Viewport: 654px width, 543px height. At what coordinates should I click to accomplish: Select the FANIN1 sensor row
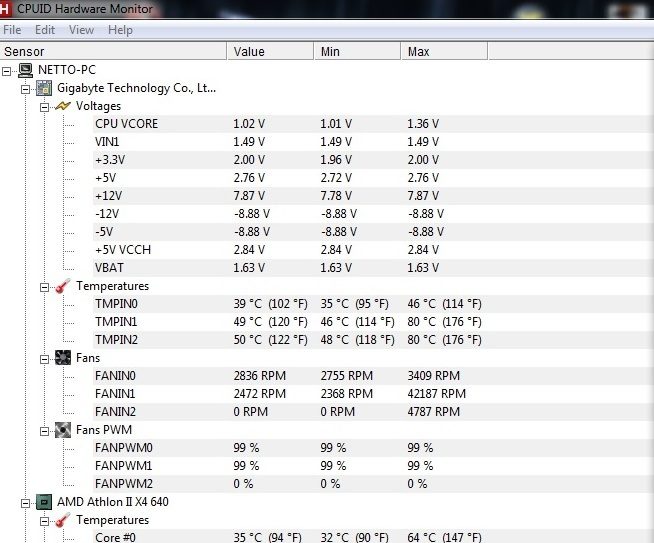[373, 394]
